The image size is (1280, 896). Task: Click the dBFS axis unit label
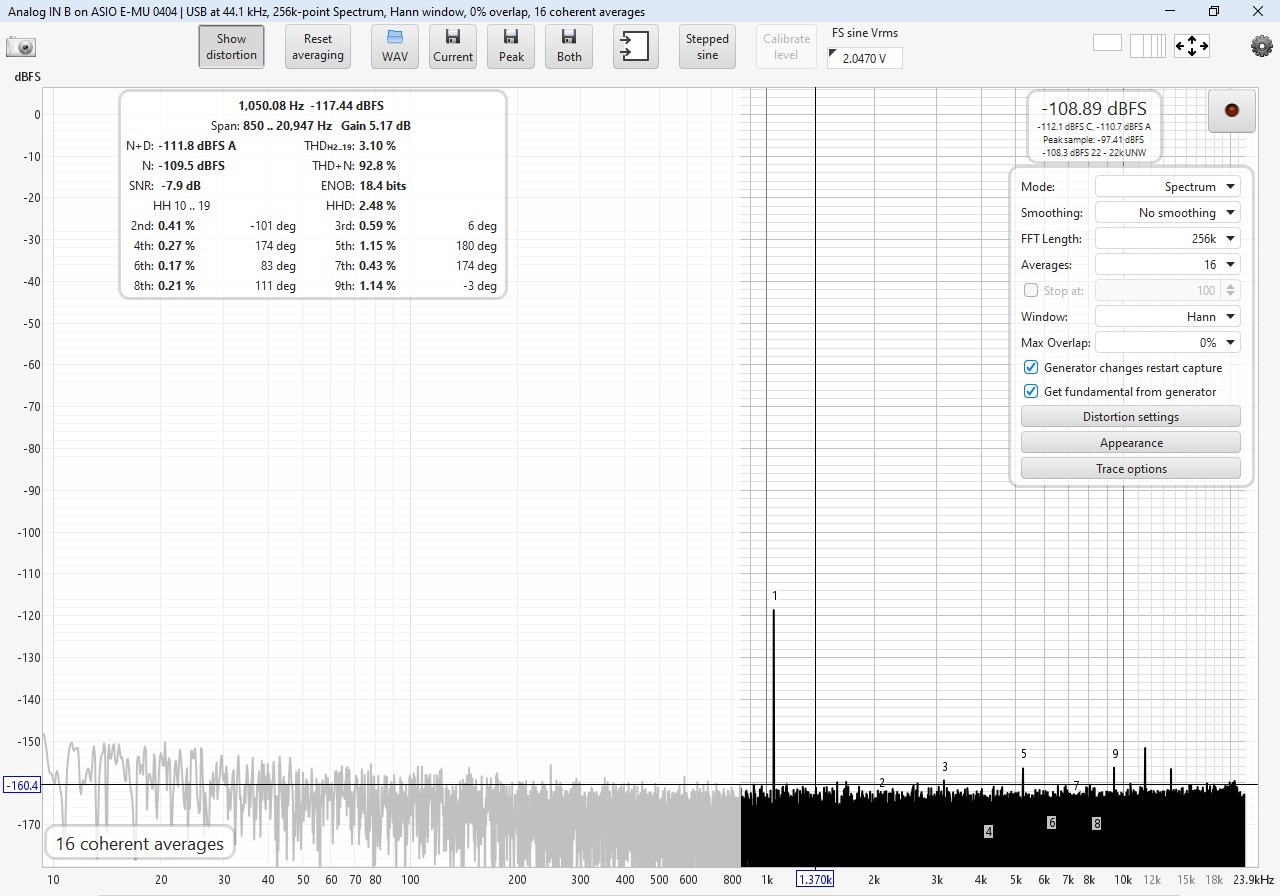click(x=27, y=77)
